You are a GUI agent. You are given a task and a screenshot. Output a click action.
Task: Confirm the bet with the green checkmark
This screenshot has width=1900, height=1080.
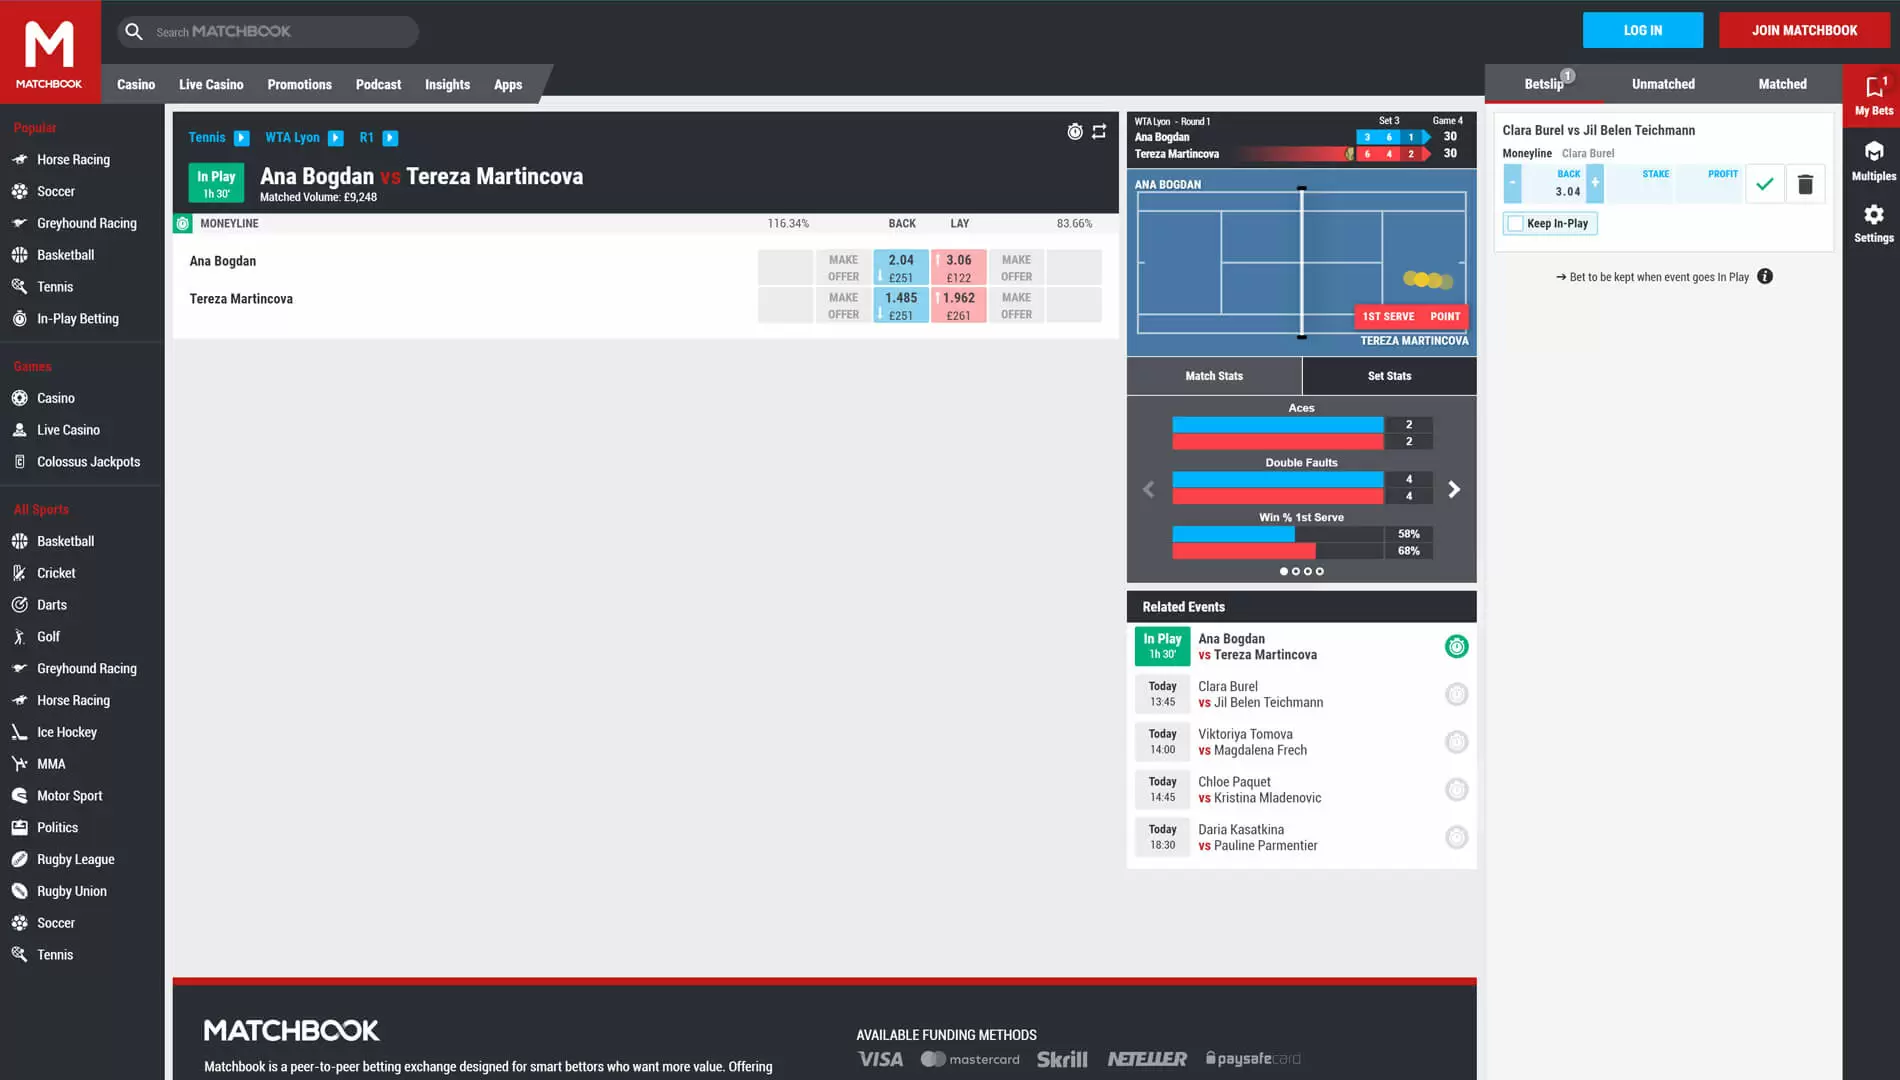(x=1765, y=184)
